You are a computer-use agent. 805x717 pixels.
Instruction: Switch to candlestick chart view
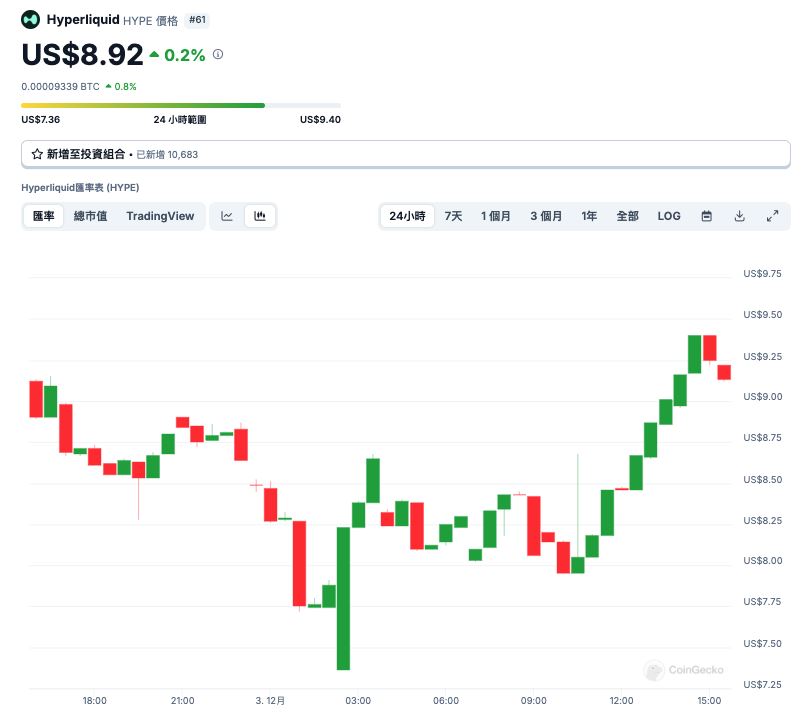(x=260, y=216)
